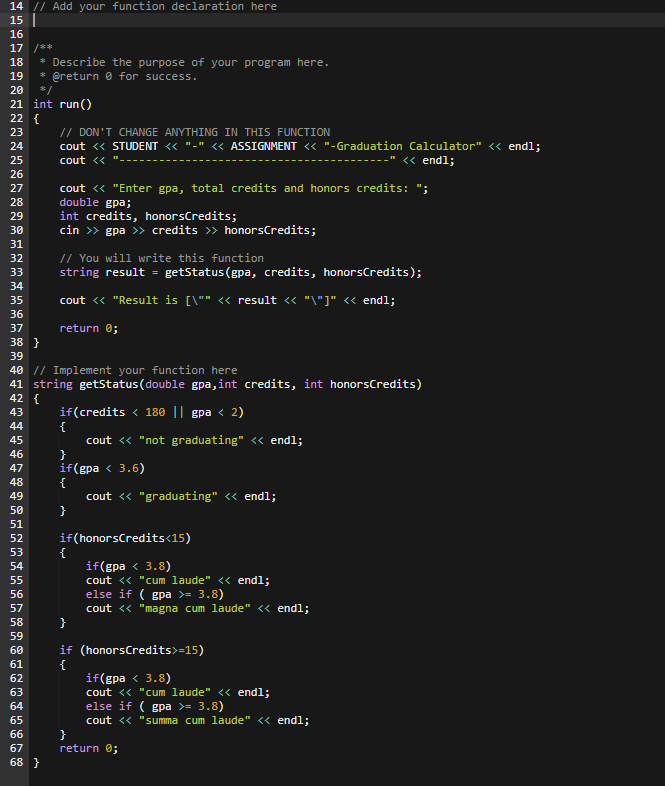Click the 'if(honorsCredits<15)' condition
This screenshot has height=786, width=665.
(x=125, y=538)
